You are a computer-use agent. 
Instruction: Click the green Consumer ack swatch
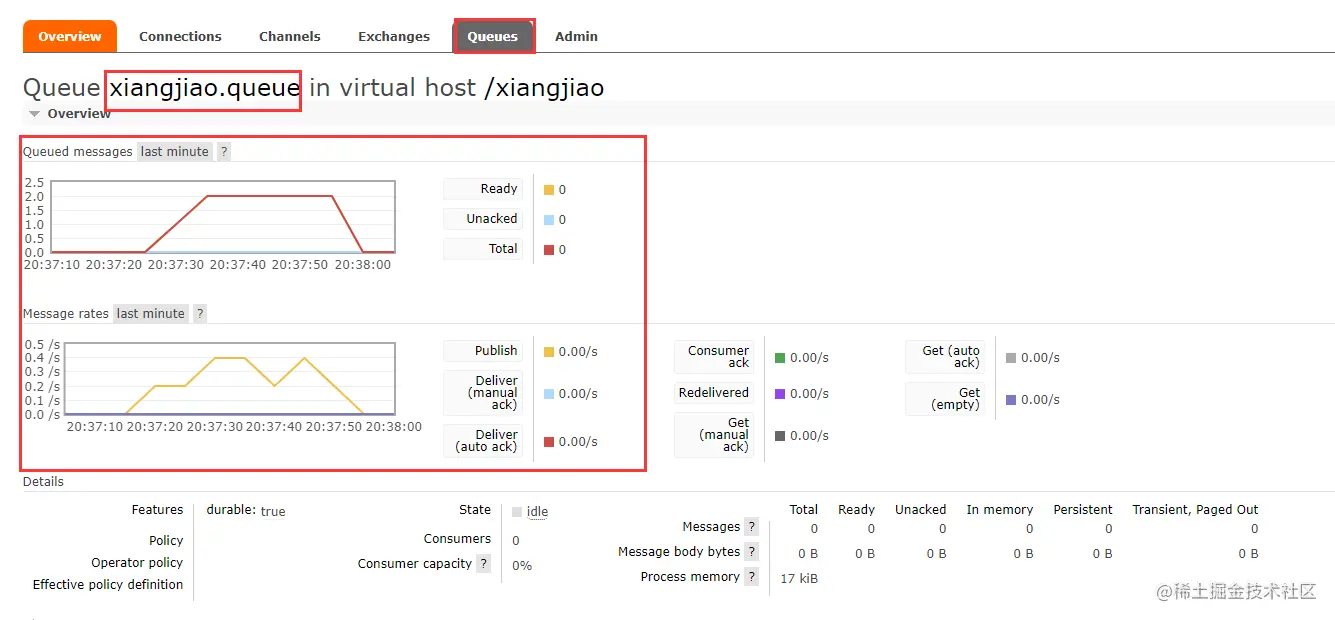click(x=780, y=358)
